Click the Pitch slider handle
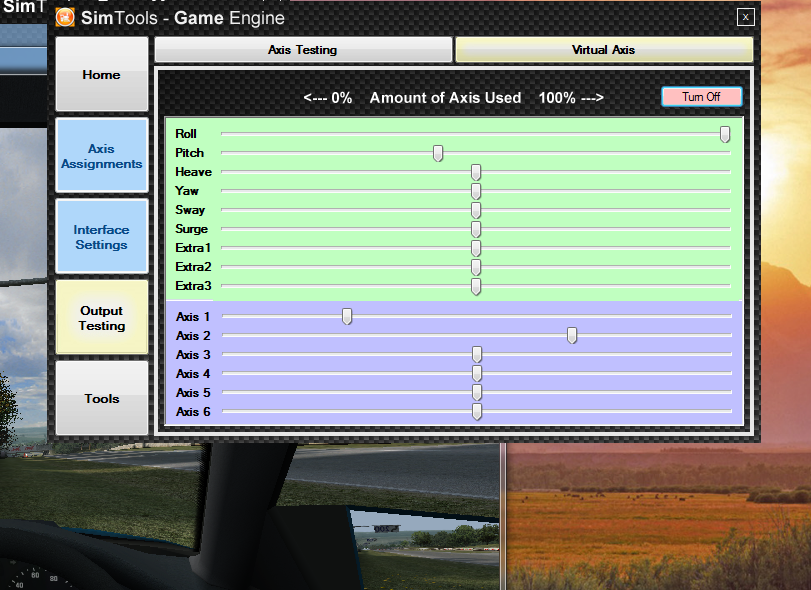 tap(438, 153)
